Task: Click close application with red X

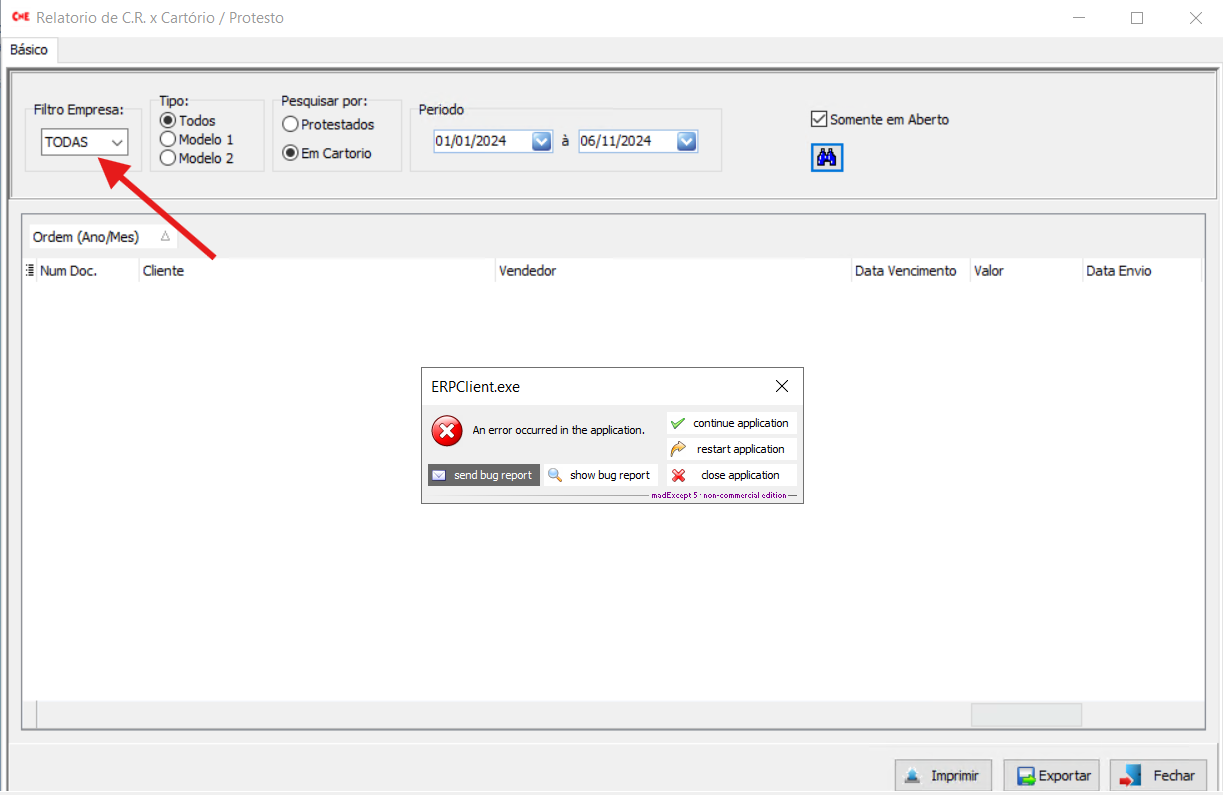Action: point(731,475)
